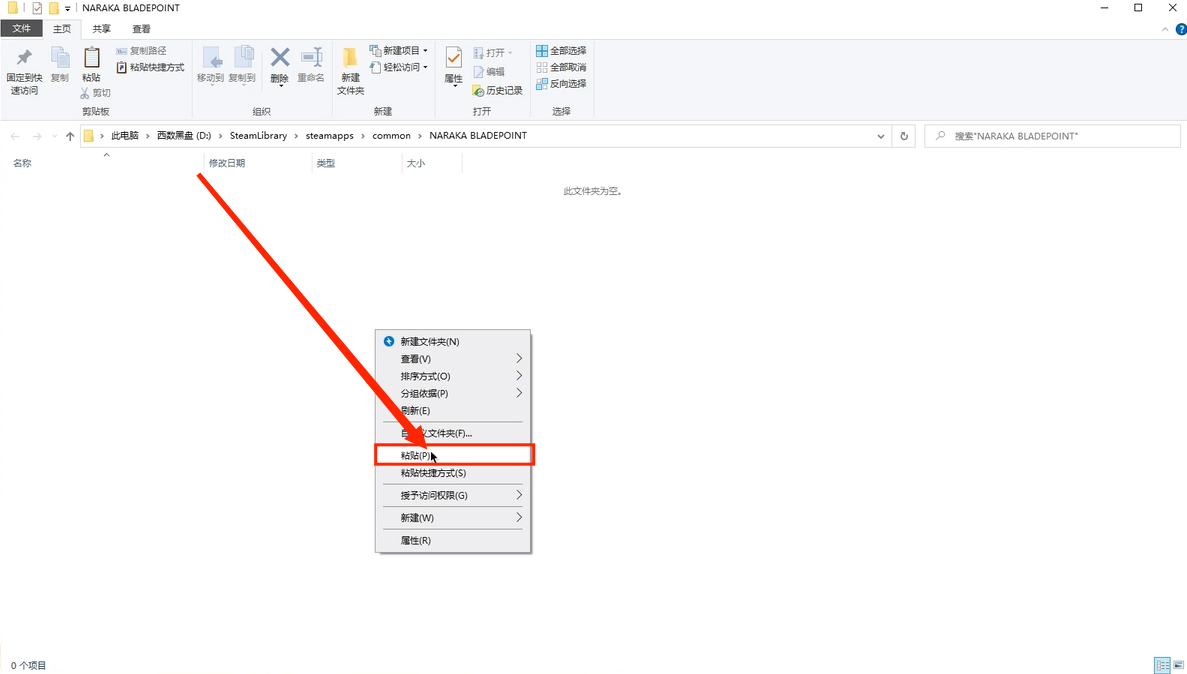Open the File tab
Viewport: 1187px width, 674px height.
coord(21,29)
